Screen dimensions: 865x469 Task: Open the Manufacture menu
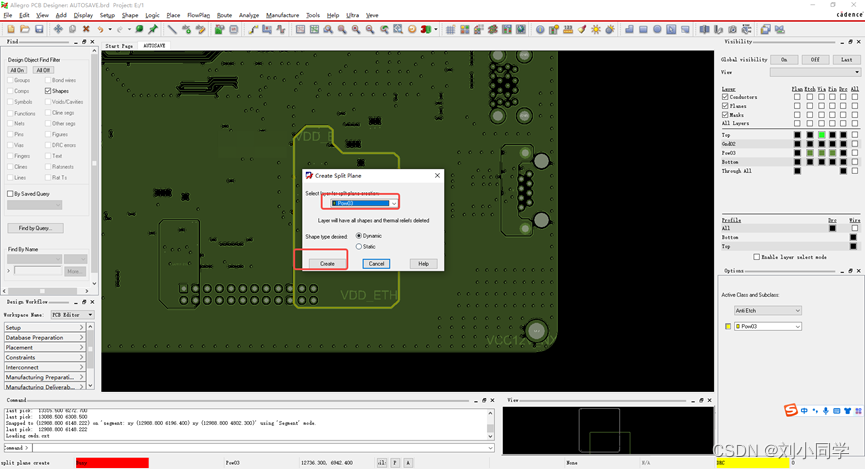tap(282, 15)
